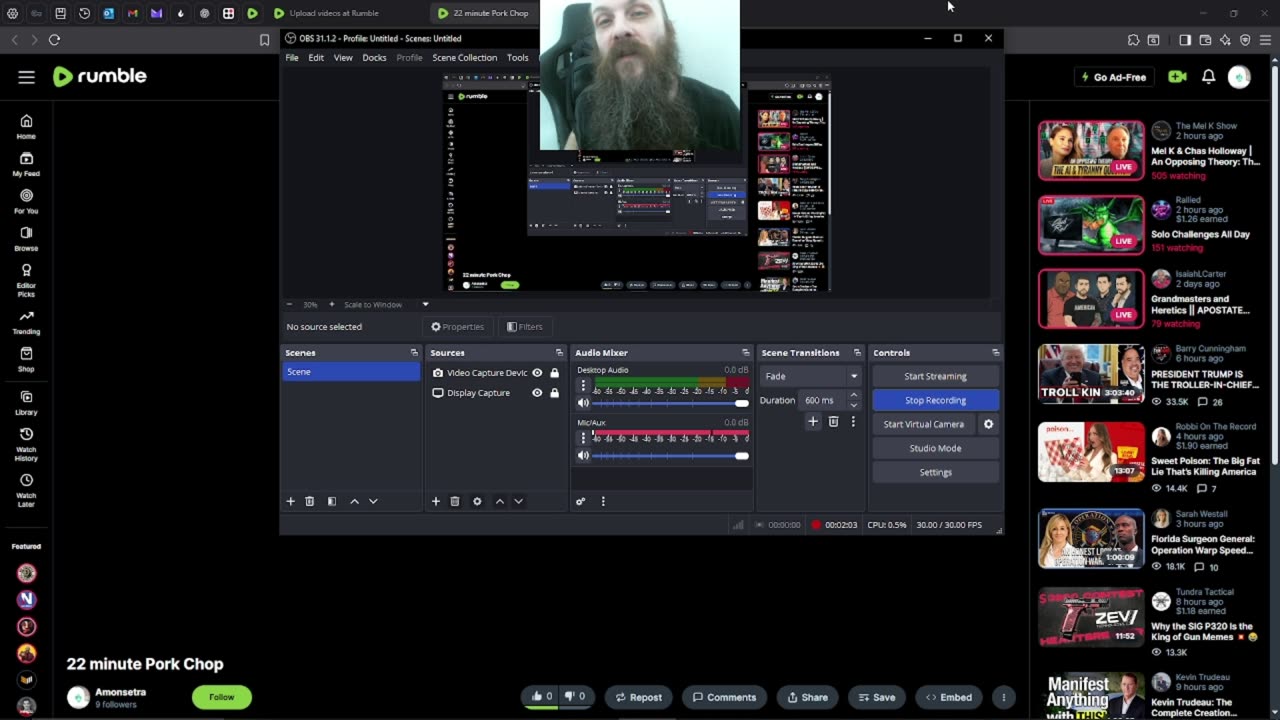Add a new source with plus icon
This screenshot has height=720, width=1280.
tap(436, 501)
